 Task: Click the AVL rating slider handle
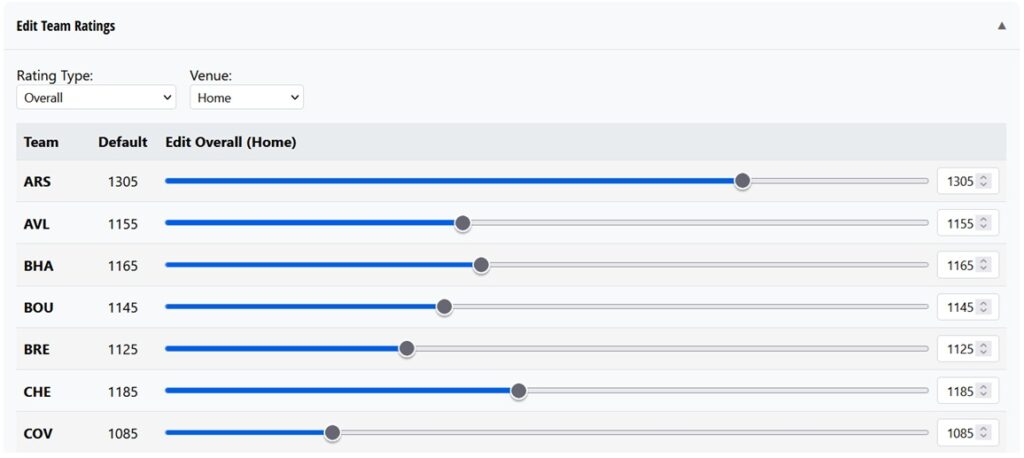(462, 223)
